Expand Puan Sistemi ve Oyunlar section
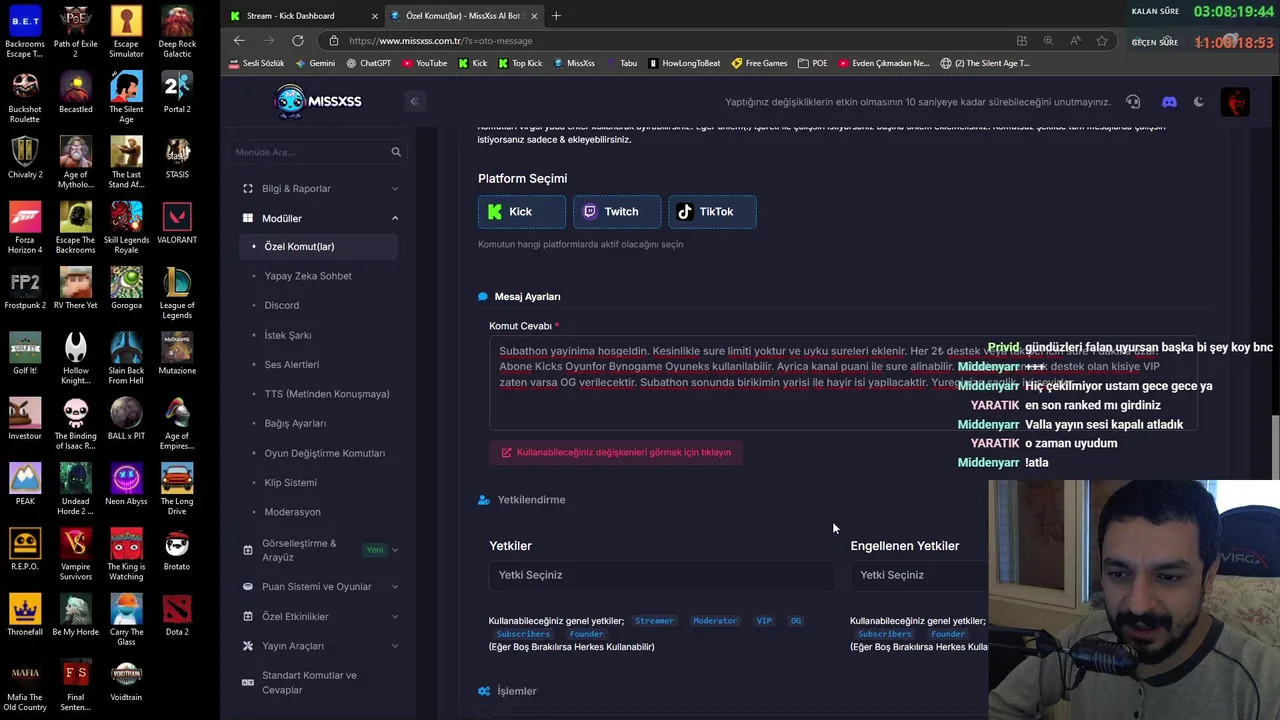 [319, 587]
